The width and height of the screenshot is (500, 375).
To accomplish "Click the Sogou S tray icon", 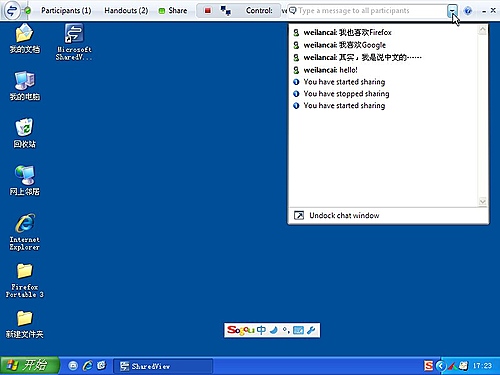I will tap(429, 366).
